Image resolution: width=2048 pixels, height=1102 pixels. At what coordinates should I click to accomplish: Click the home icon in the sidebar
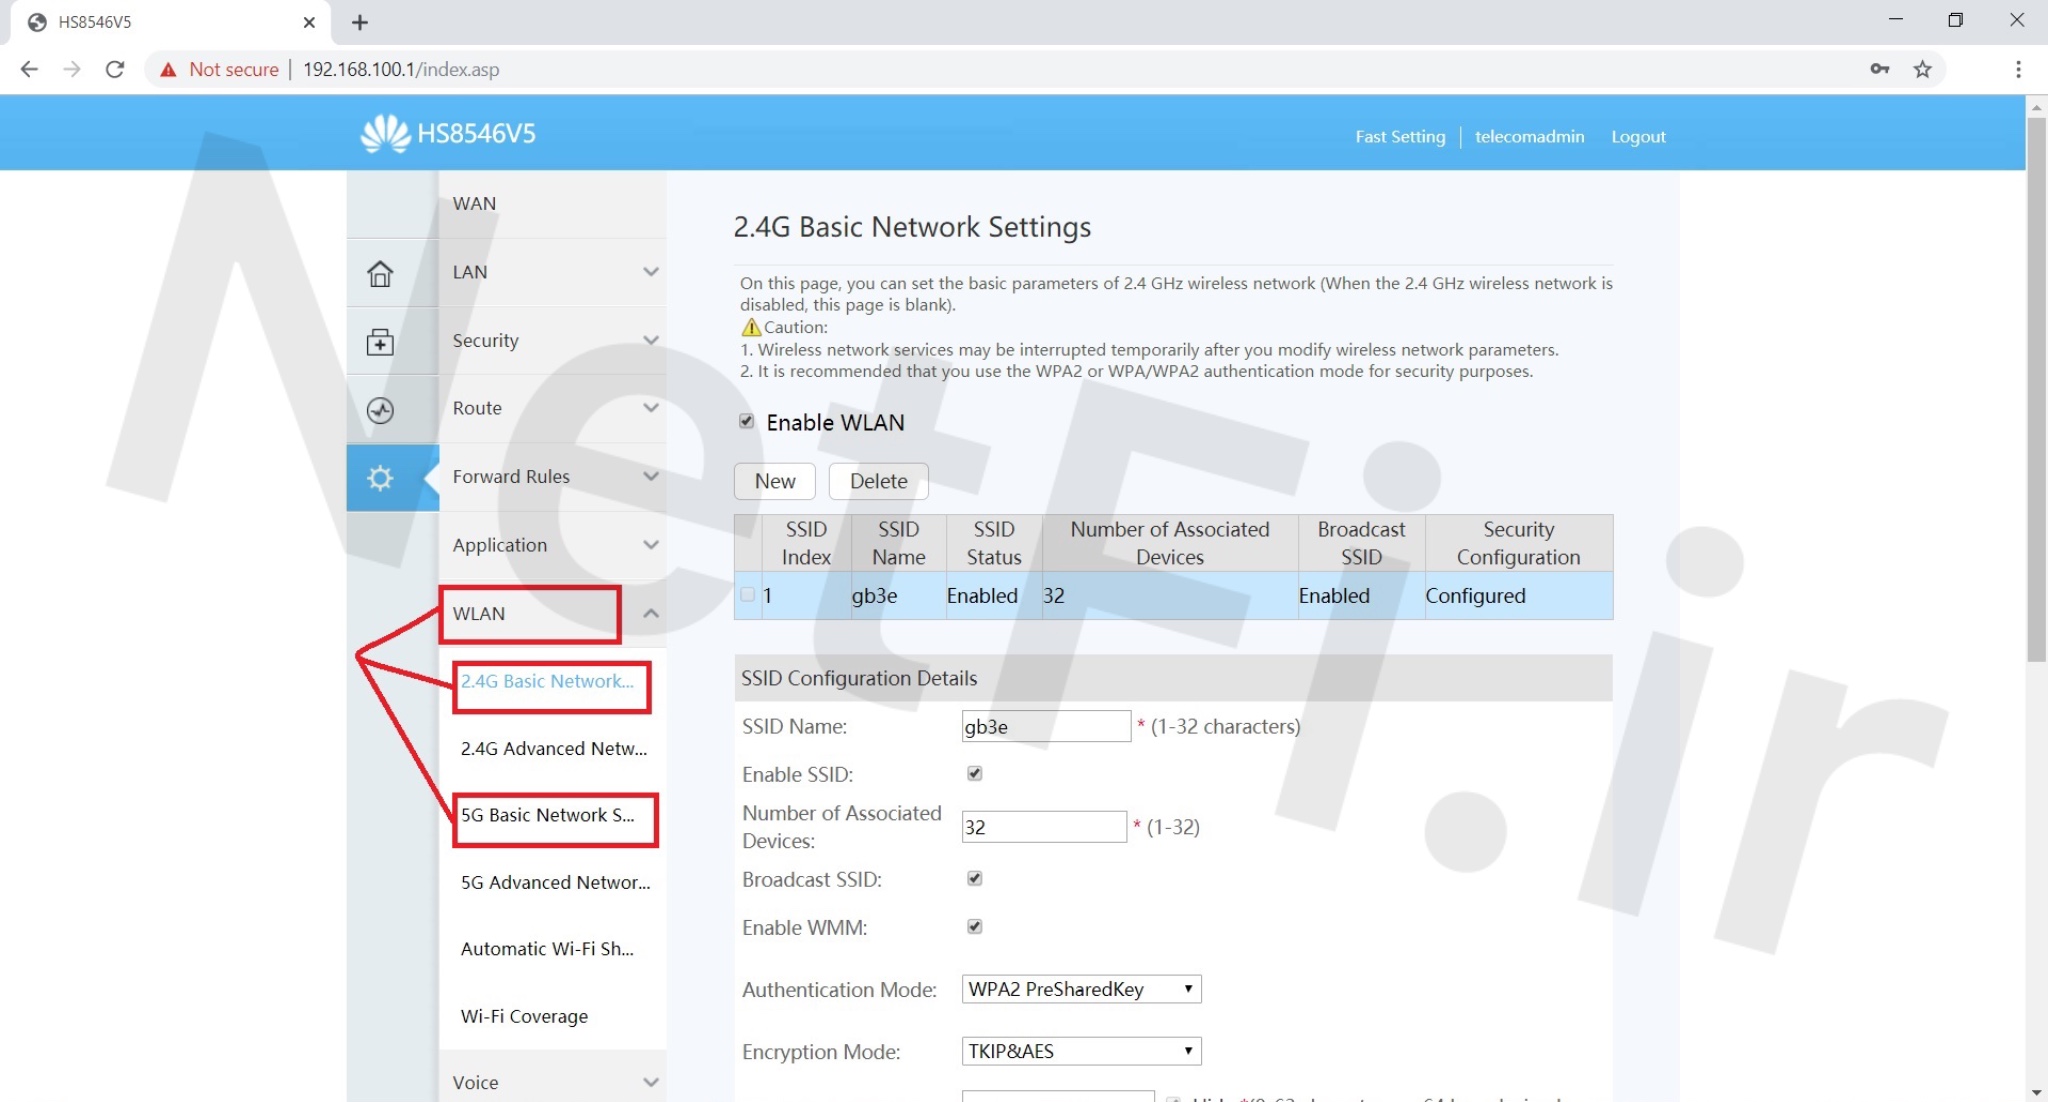[x=380, y=273]
